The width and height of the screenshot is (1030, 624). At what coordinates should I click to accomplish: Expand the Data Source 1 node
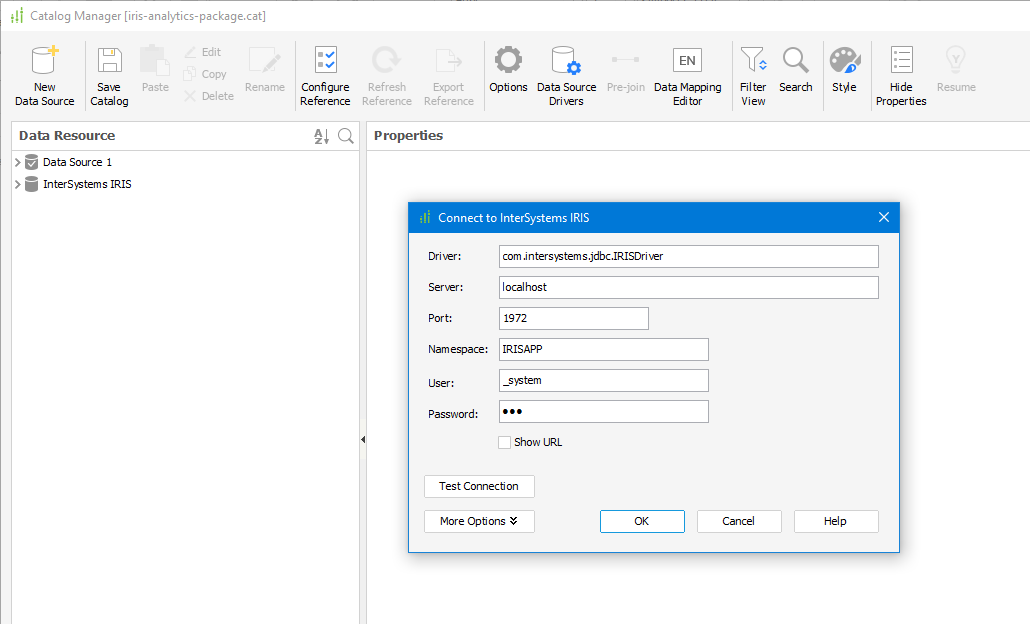(17, 162)
